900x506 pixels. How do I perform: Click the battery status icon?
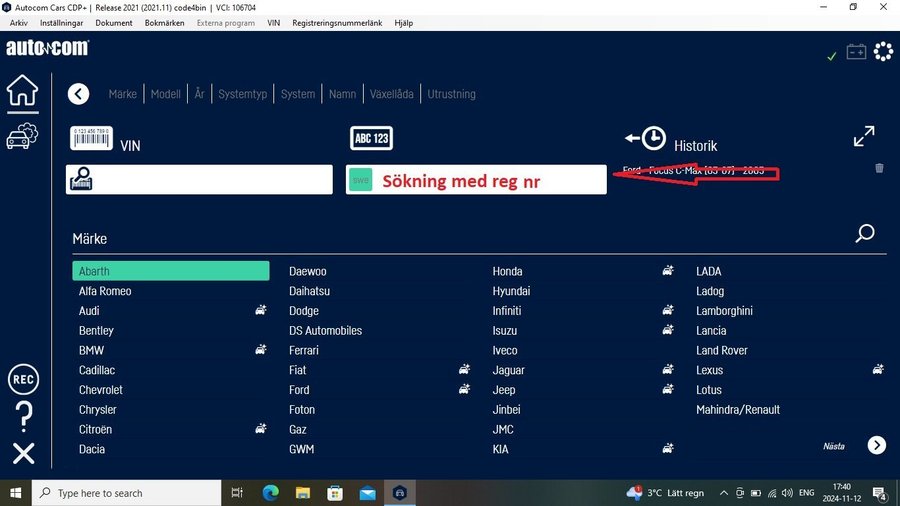coord(856,52)
